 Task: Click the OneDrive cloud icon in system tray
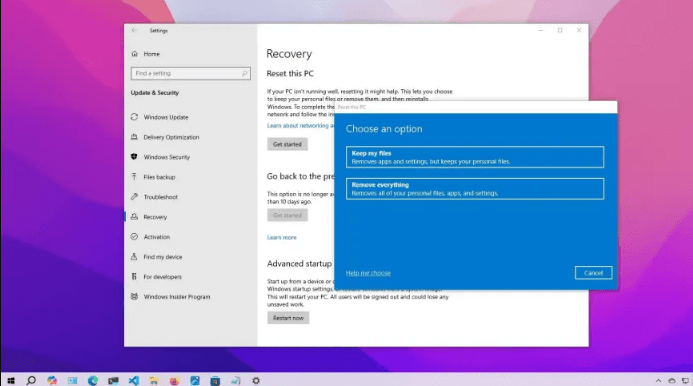(672, 380)
